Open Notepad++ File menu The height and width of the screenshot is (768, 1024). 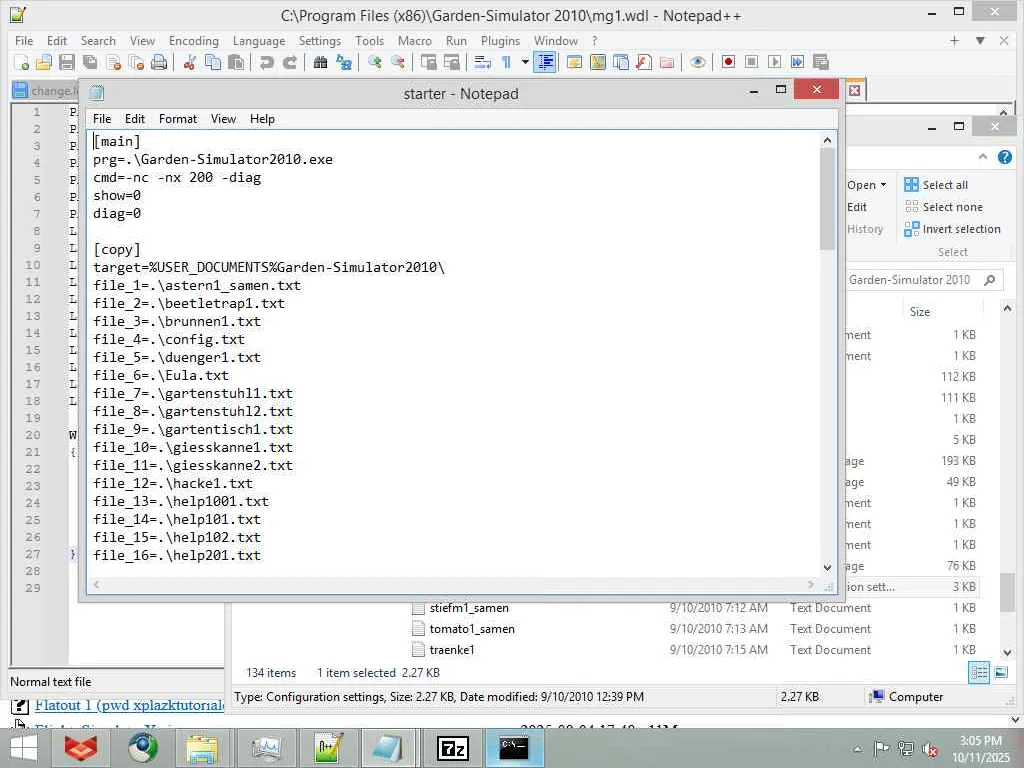click(x=24, y=40)
